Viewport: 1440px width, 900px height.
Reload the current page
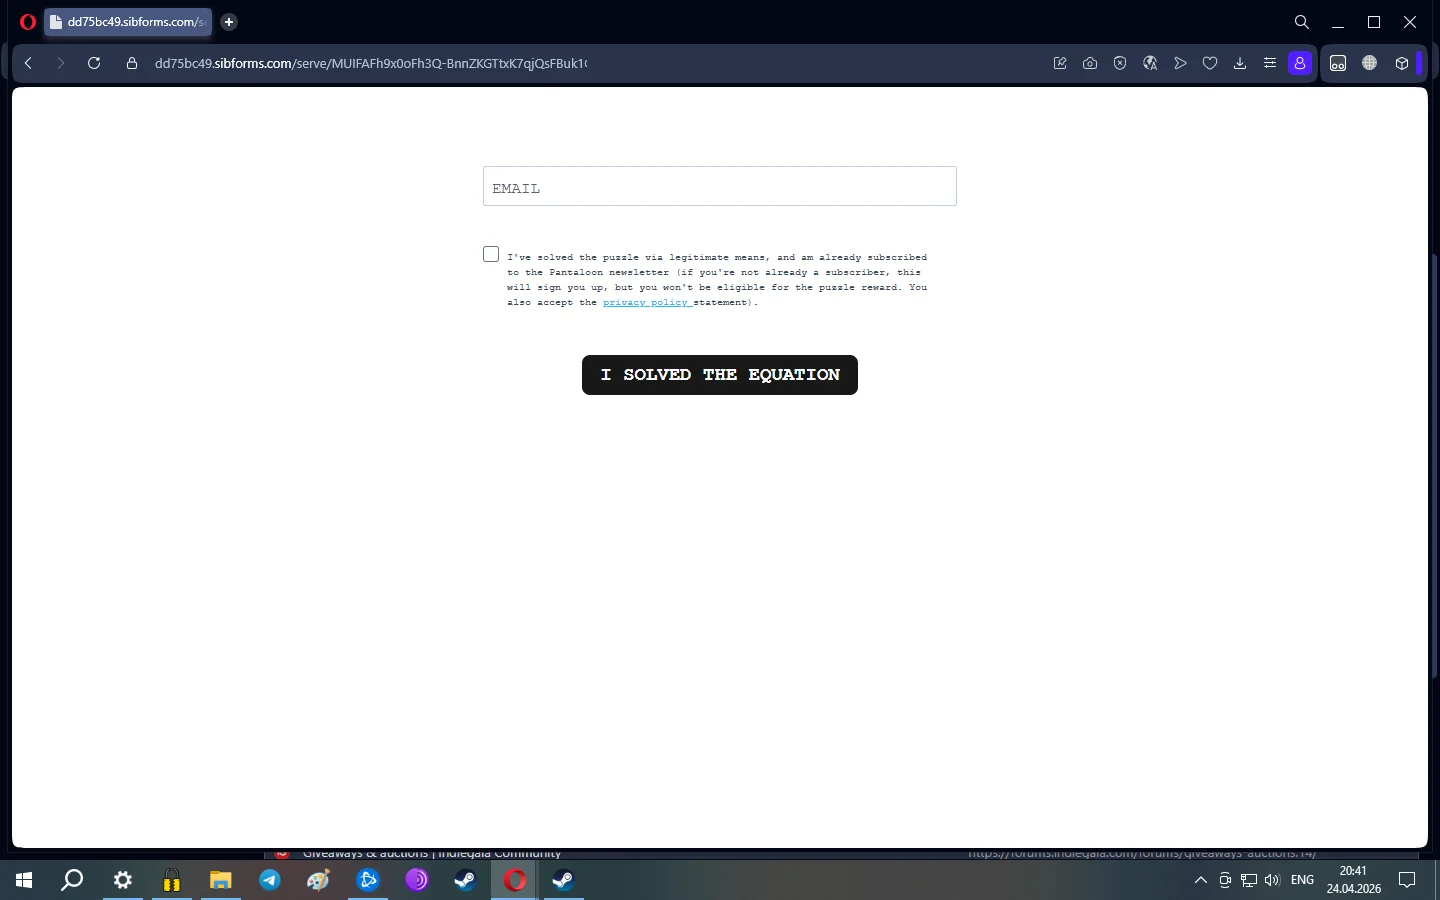pos(94,63)
